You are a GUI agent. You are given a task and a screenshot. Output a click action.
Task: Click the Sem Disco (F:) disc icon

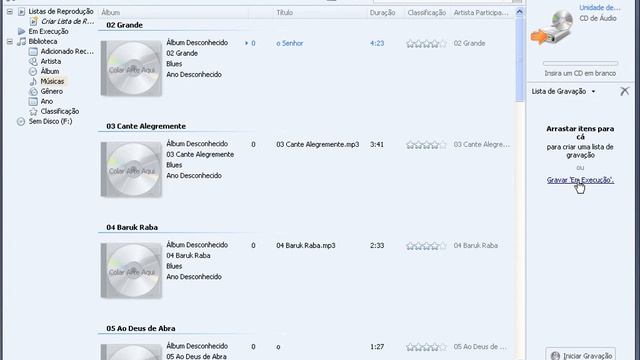coord(21,122)
